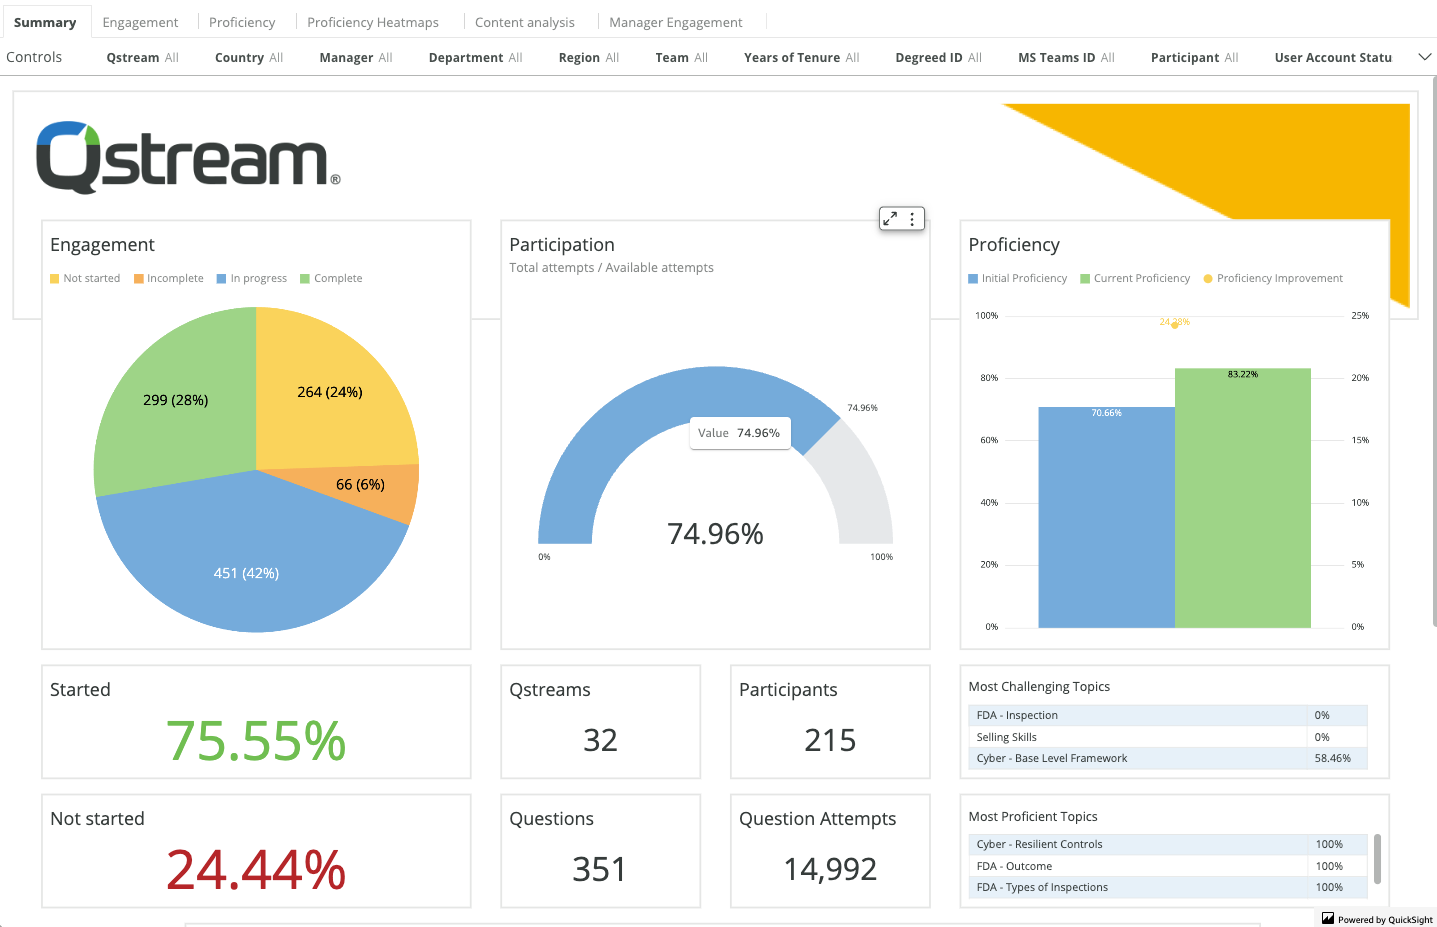Viewport: 1437px width, 927px height.
Task: Toggle the Initial Proficiency legend swatch
Action: coord(973,279)
